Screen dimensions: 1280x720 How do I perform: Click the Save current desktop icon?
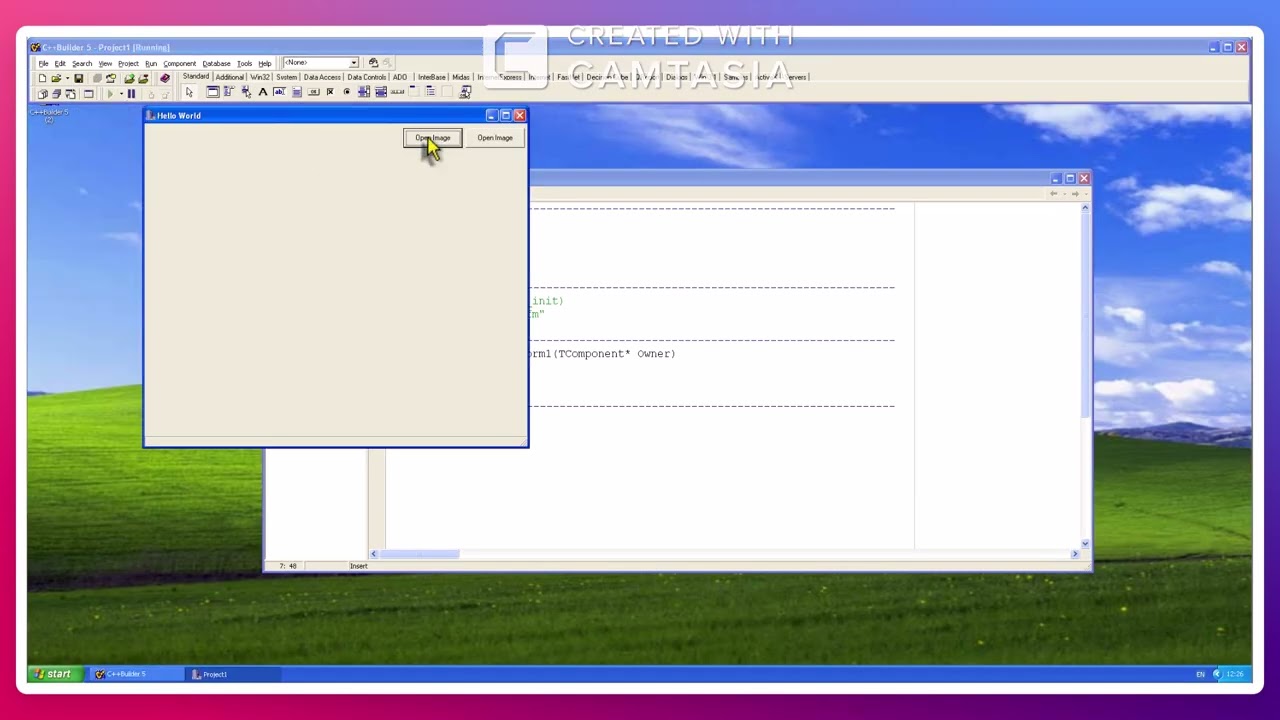click(x=373, y=62)
